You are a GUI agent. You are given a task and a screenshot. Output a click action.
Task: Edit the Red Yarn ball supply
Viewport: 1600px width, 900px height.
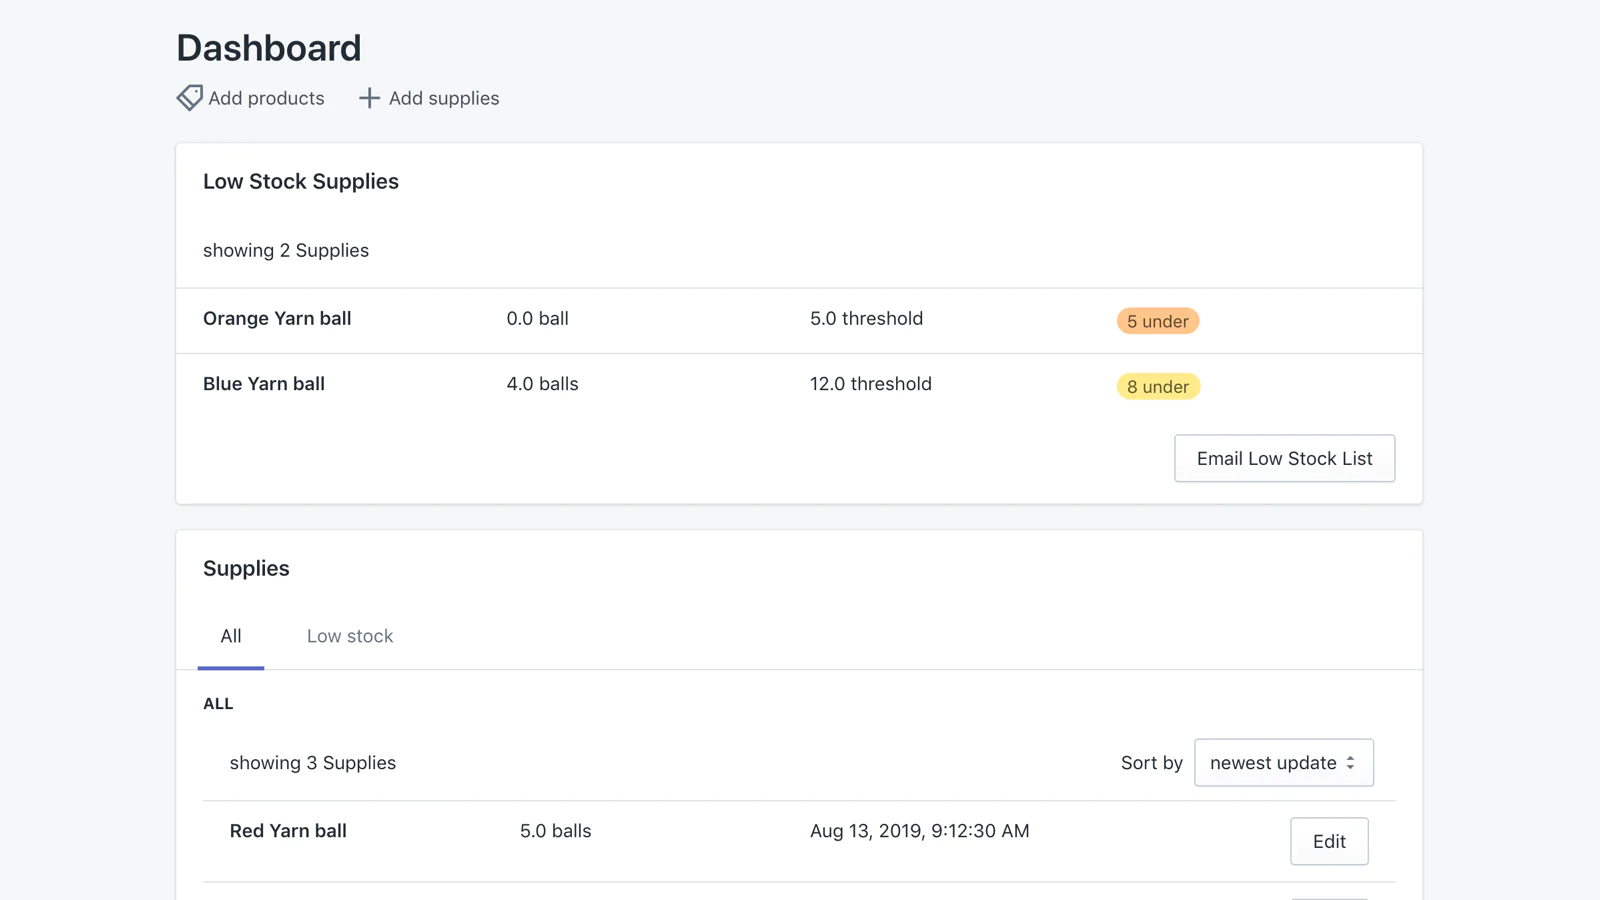[x=1329, y=841]
